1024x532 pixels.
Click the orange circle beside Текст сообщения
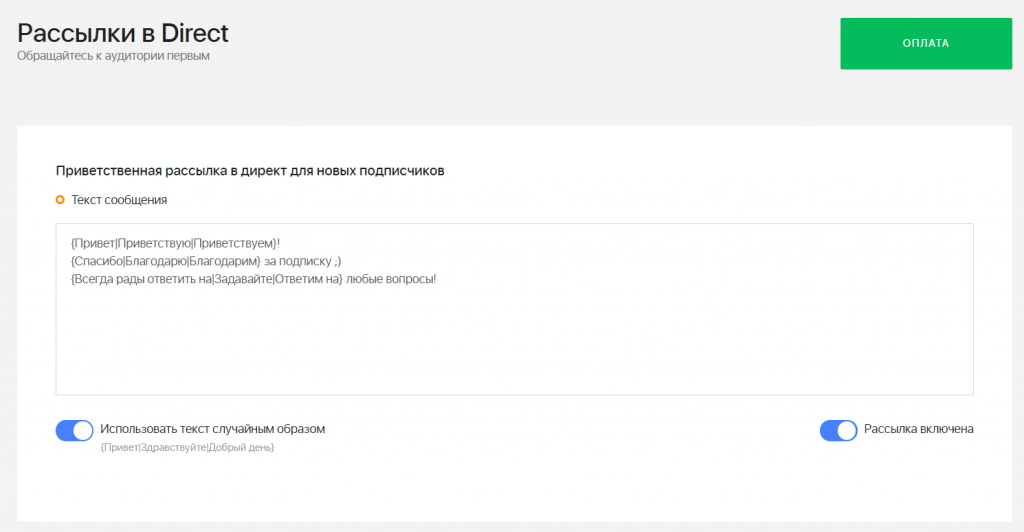pos(60,200)
